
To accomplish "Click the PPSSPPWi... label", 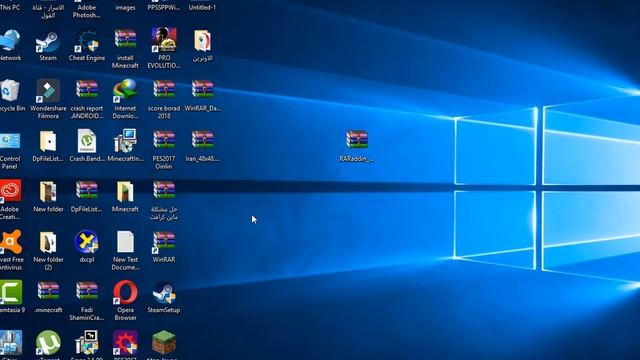I will coord(164,7).
